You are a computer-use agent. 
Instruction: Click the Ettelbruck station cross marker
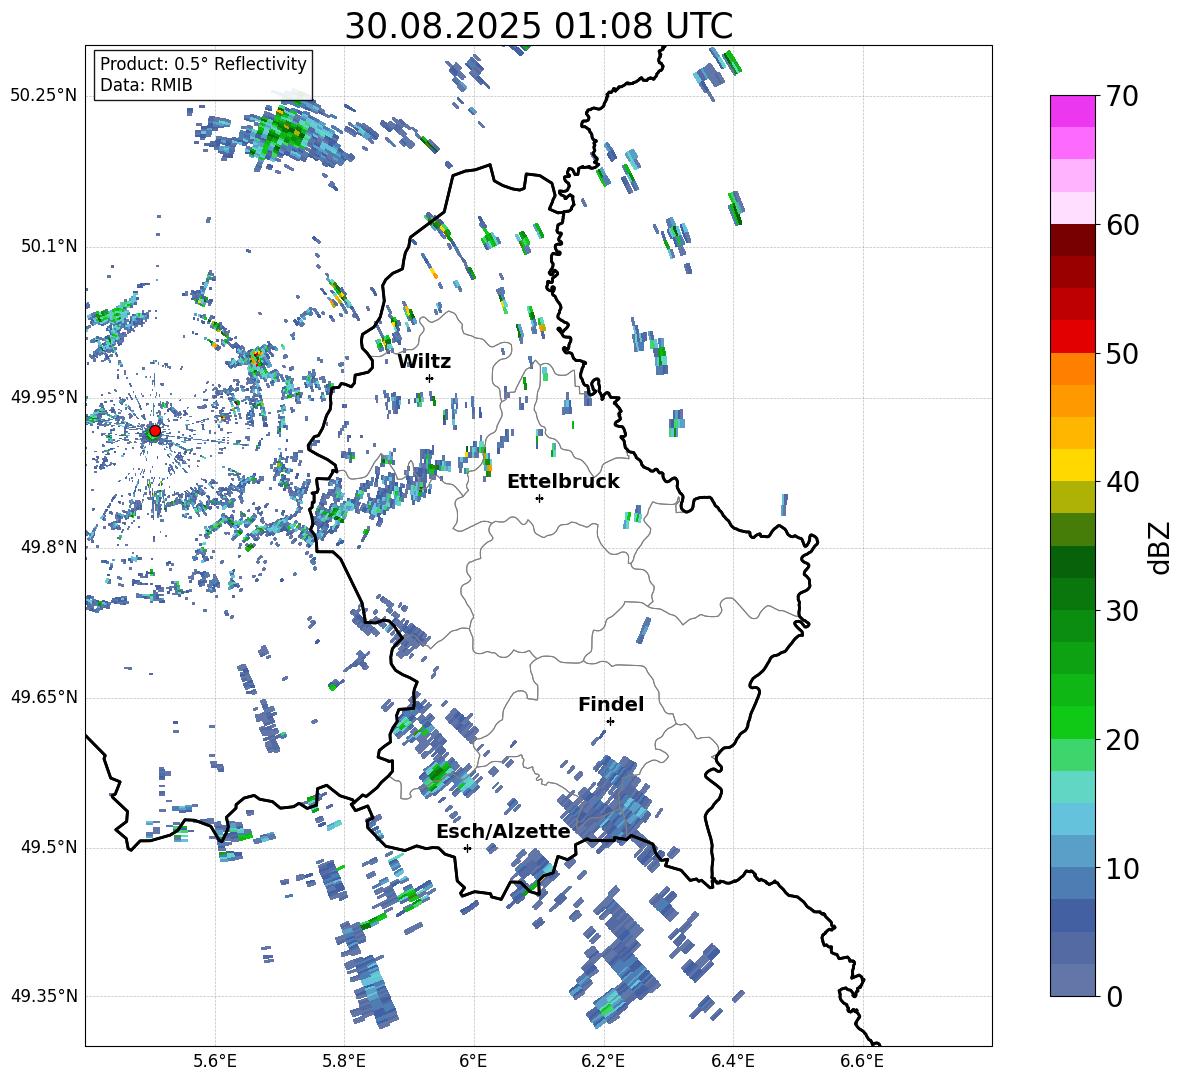[x=539, y=498]
